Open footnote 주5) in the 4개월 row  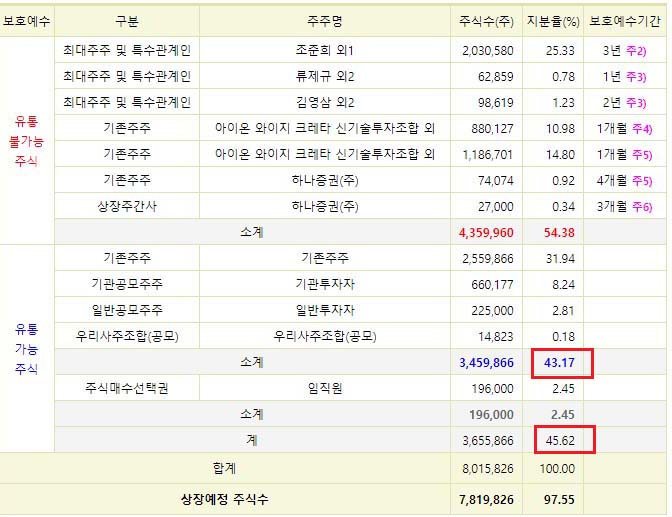[642, 180]
